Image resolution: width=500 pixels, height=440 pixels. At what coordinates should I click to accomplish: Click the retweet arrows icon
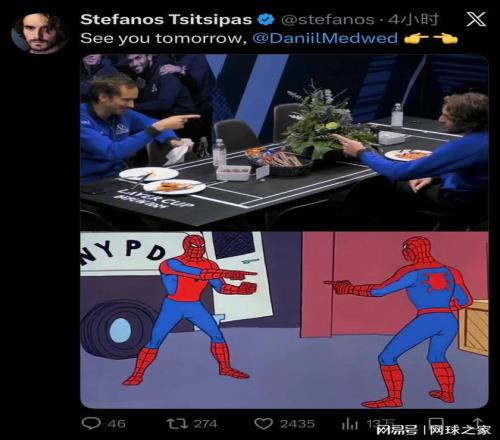(177, 424)
